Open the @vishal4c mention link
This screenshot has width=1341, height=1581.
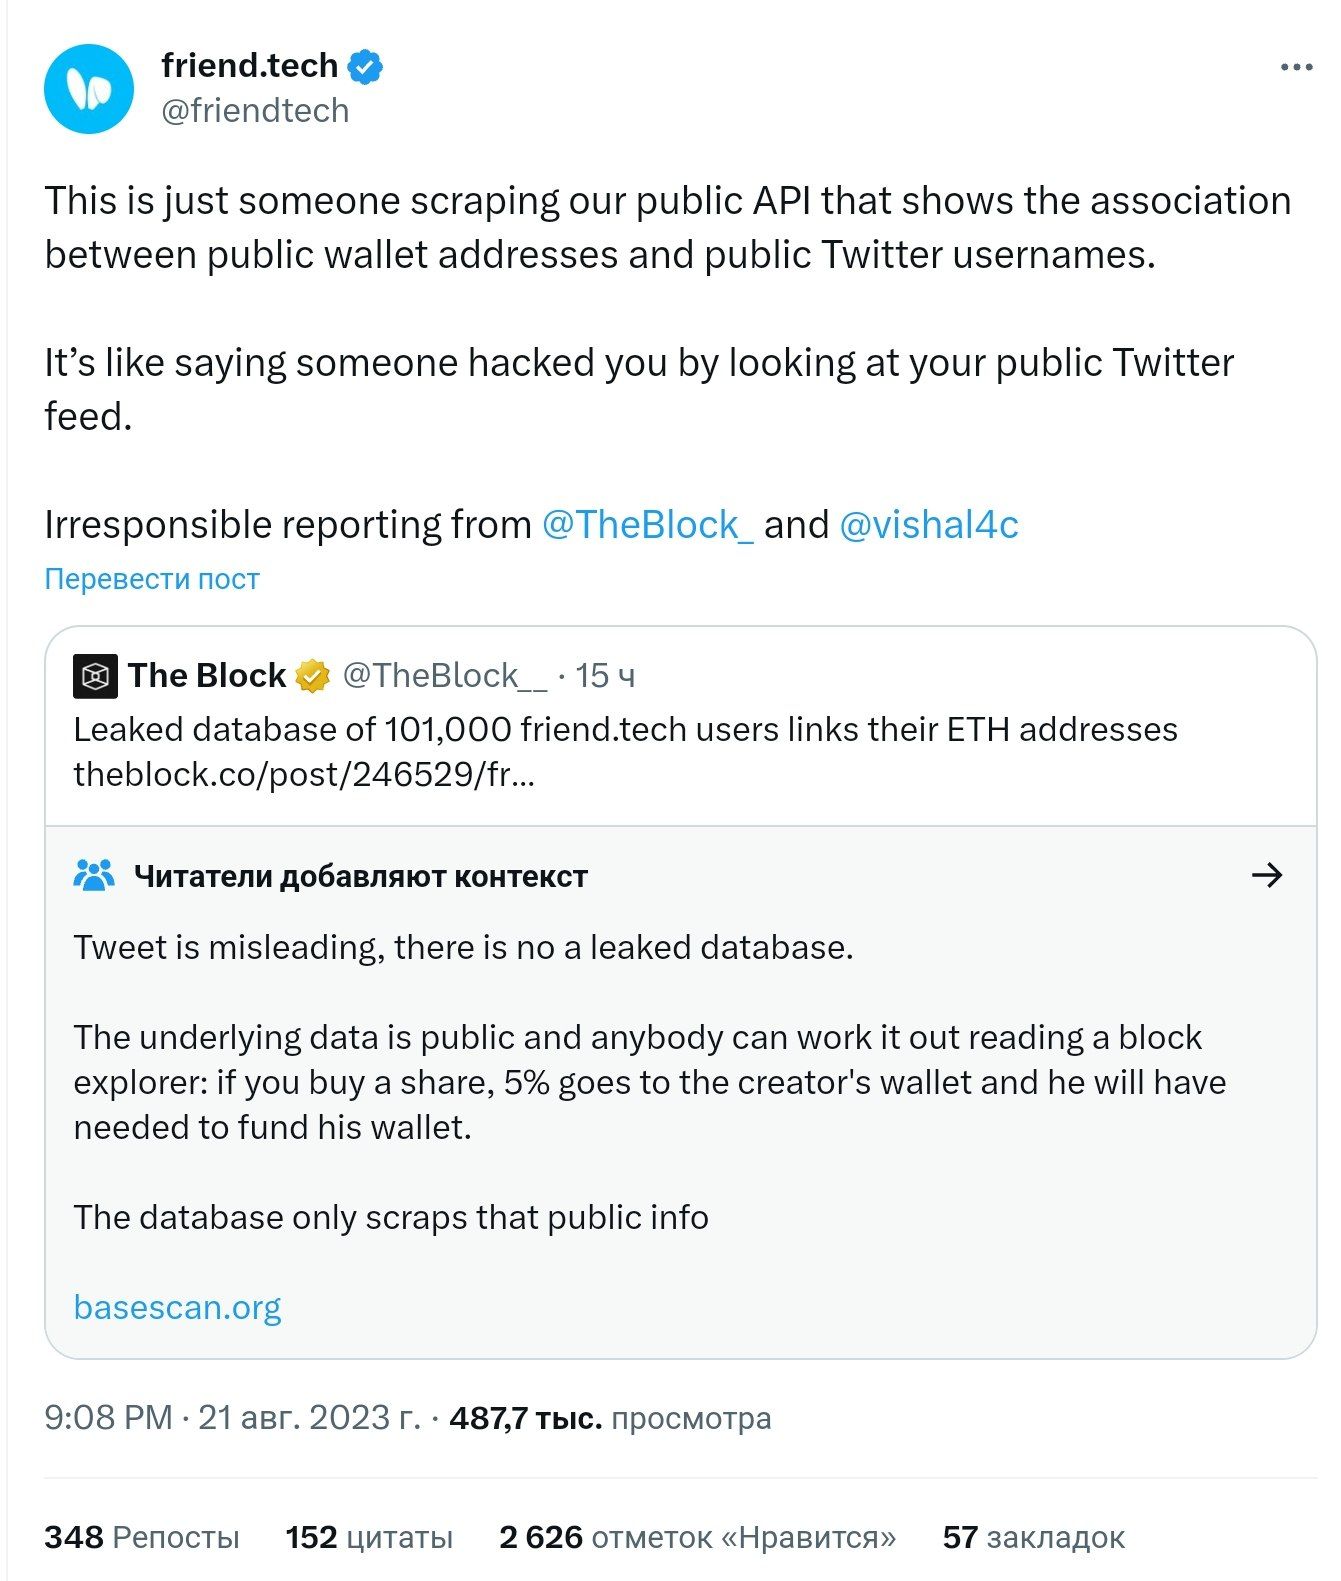coord(928,524)
